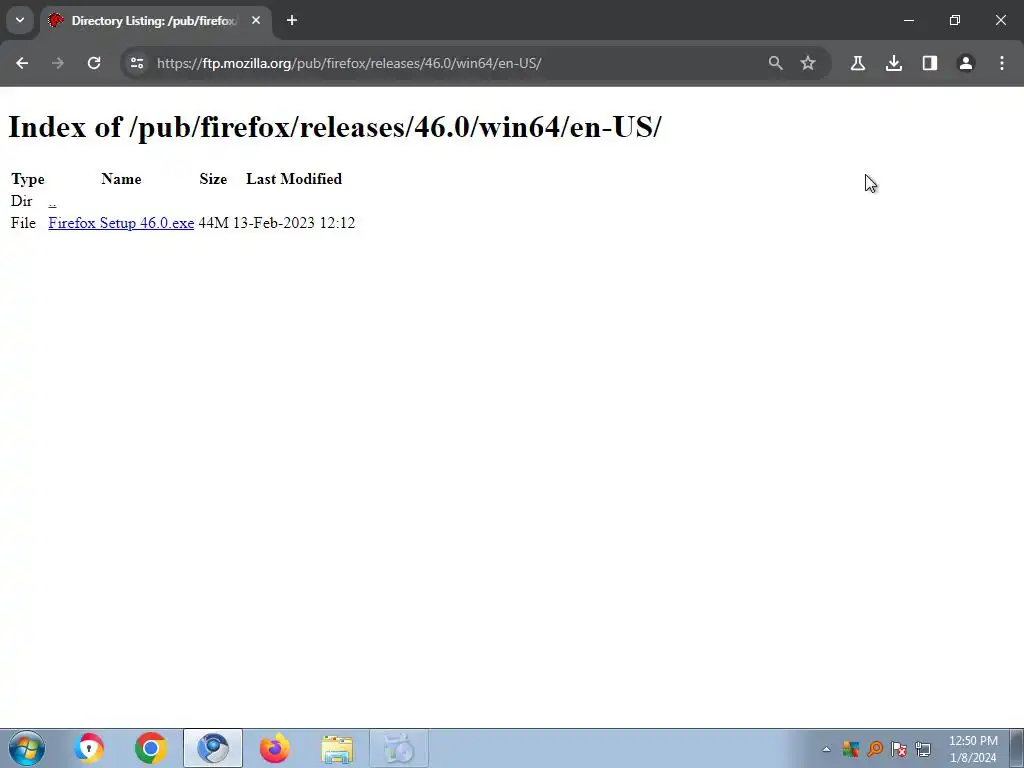This screenshot has width=1024, height=768.
Task: Click the Show desktop strip
Action: 1017,748
